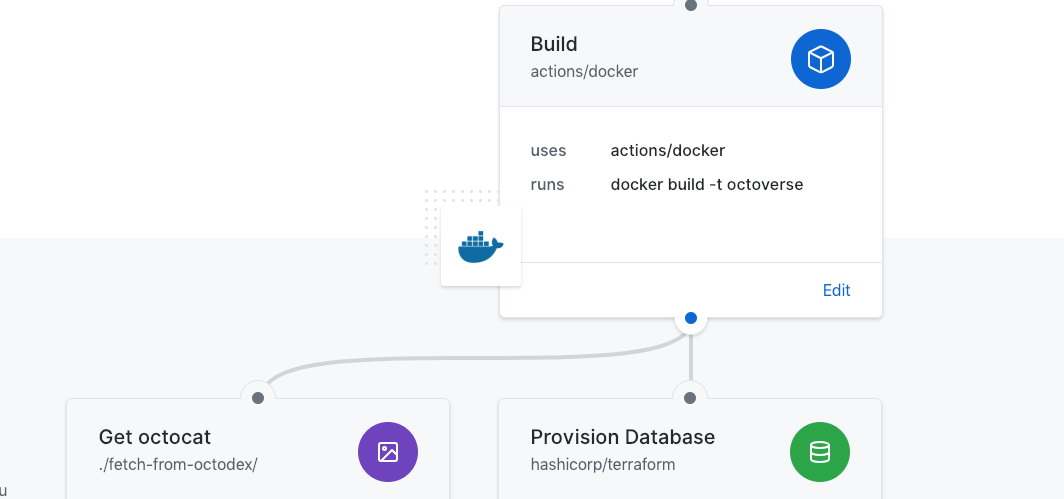Viewport: 1064px width, 499px height.
Task: Click the actions/docker subtitle under Build
Action: [584, 71]
